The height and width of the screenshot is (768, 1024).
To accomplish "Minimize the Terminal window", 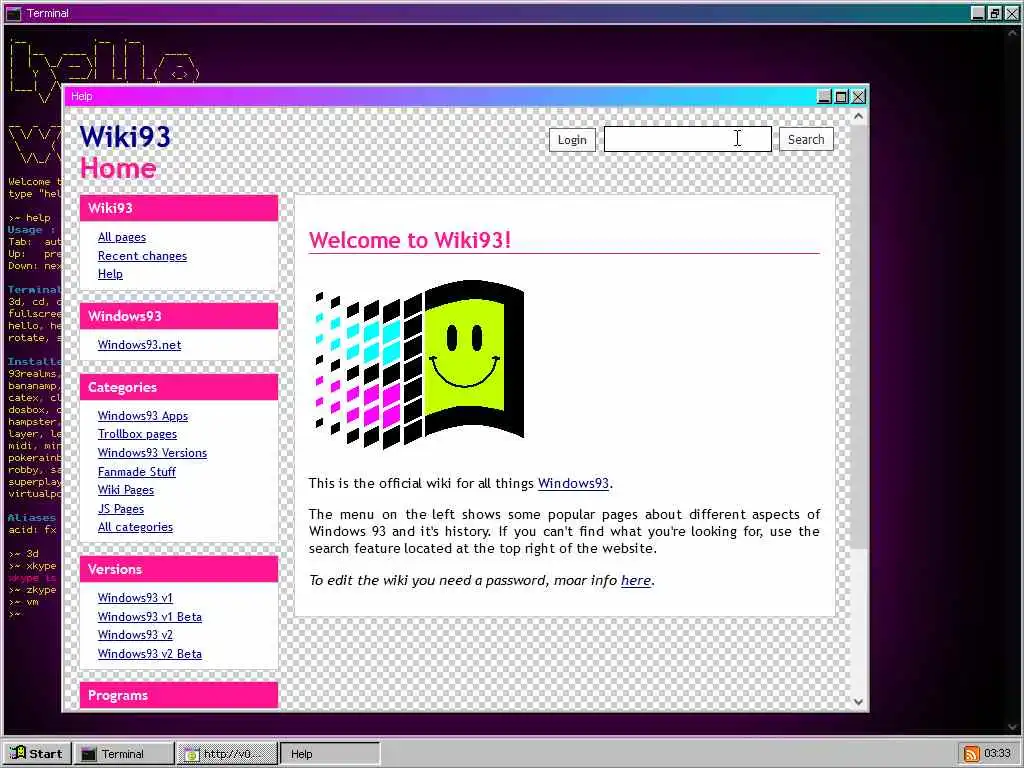I will point(978,13).
